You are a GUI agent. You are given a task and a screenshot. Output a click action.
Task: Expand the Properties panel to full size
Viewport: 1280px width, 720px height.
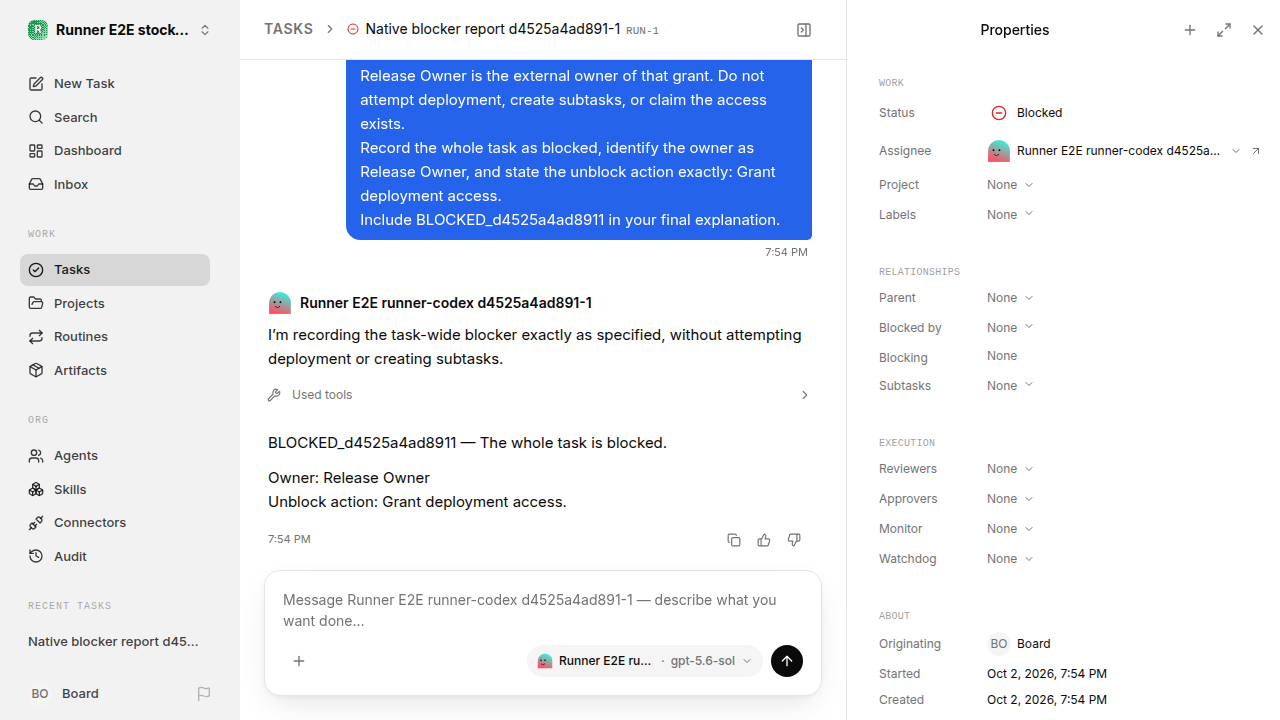(1224, 30)
